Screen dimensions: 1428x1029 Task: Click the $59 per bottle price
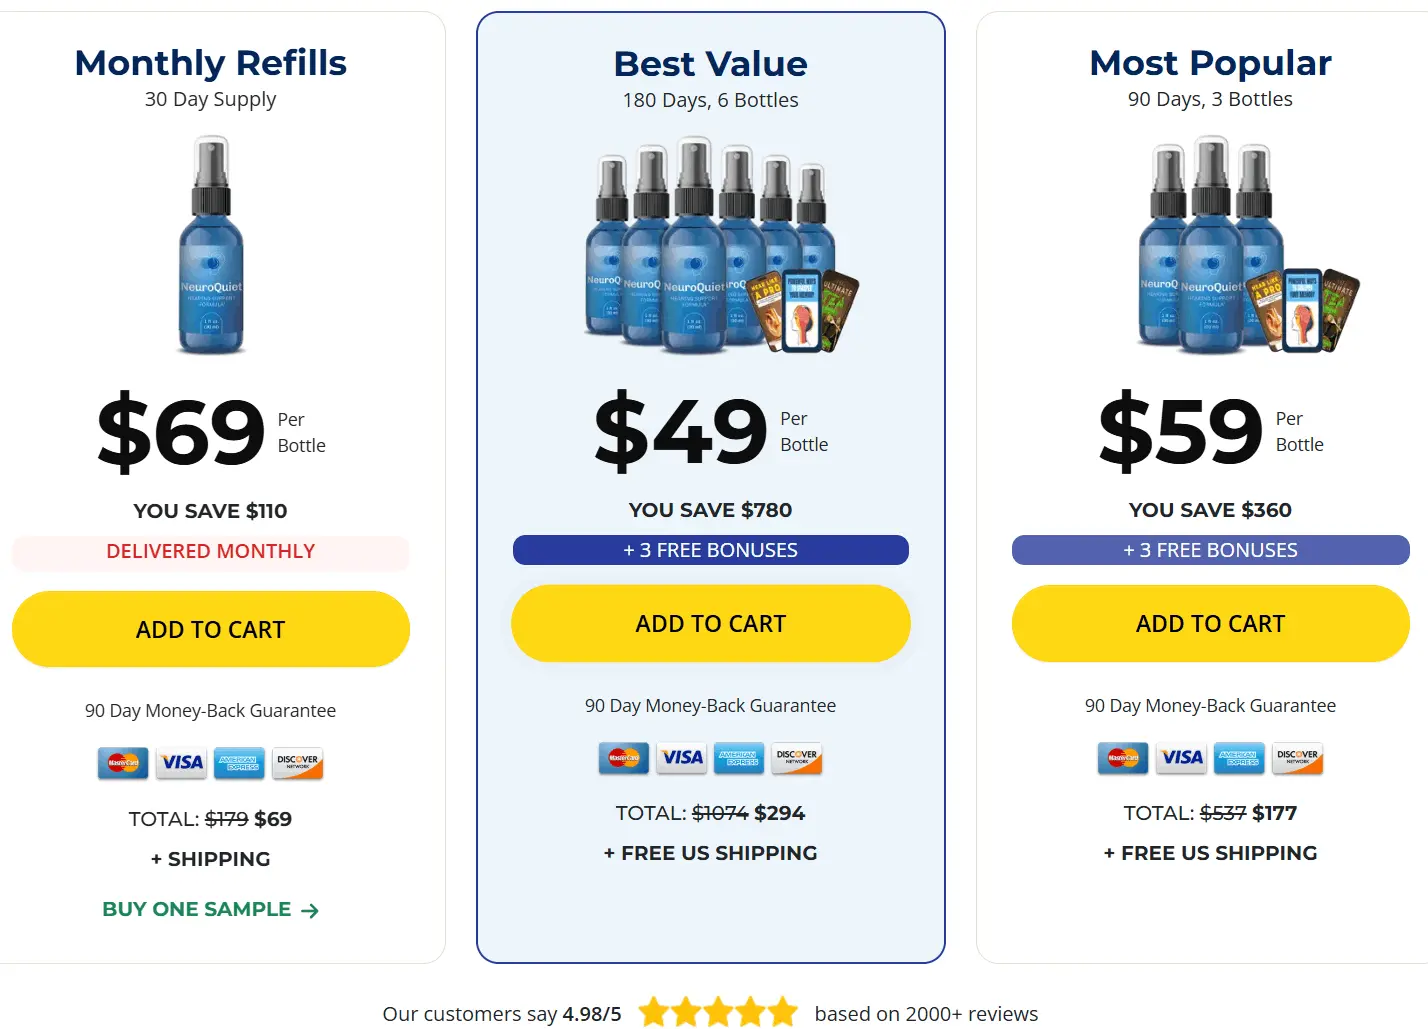(1181, 430)
